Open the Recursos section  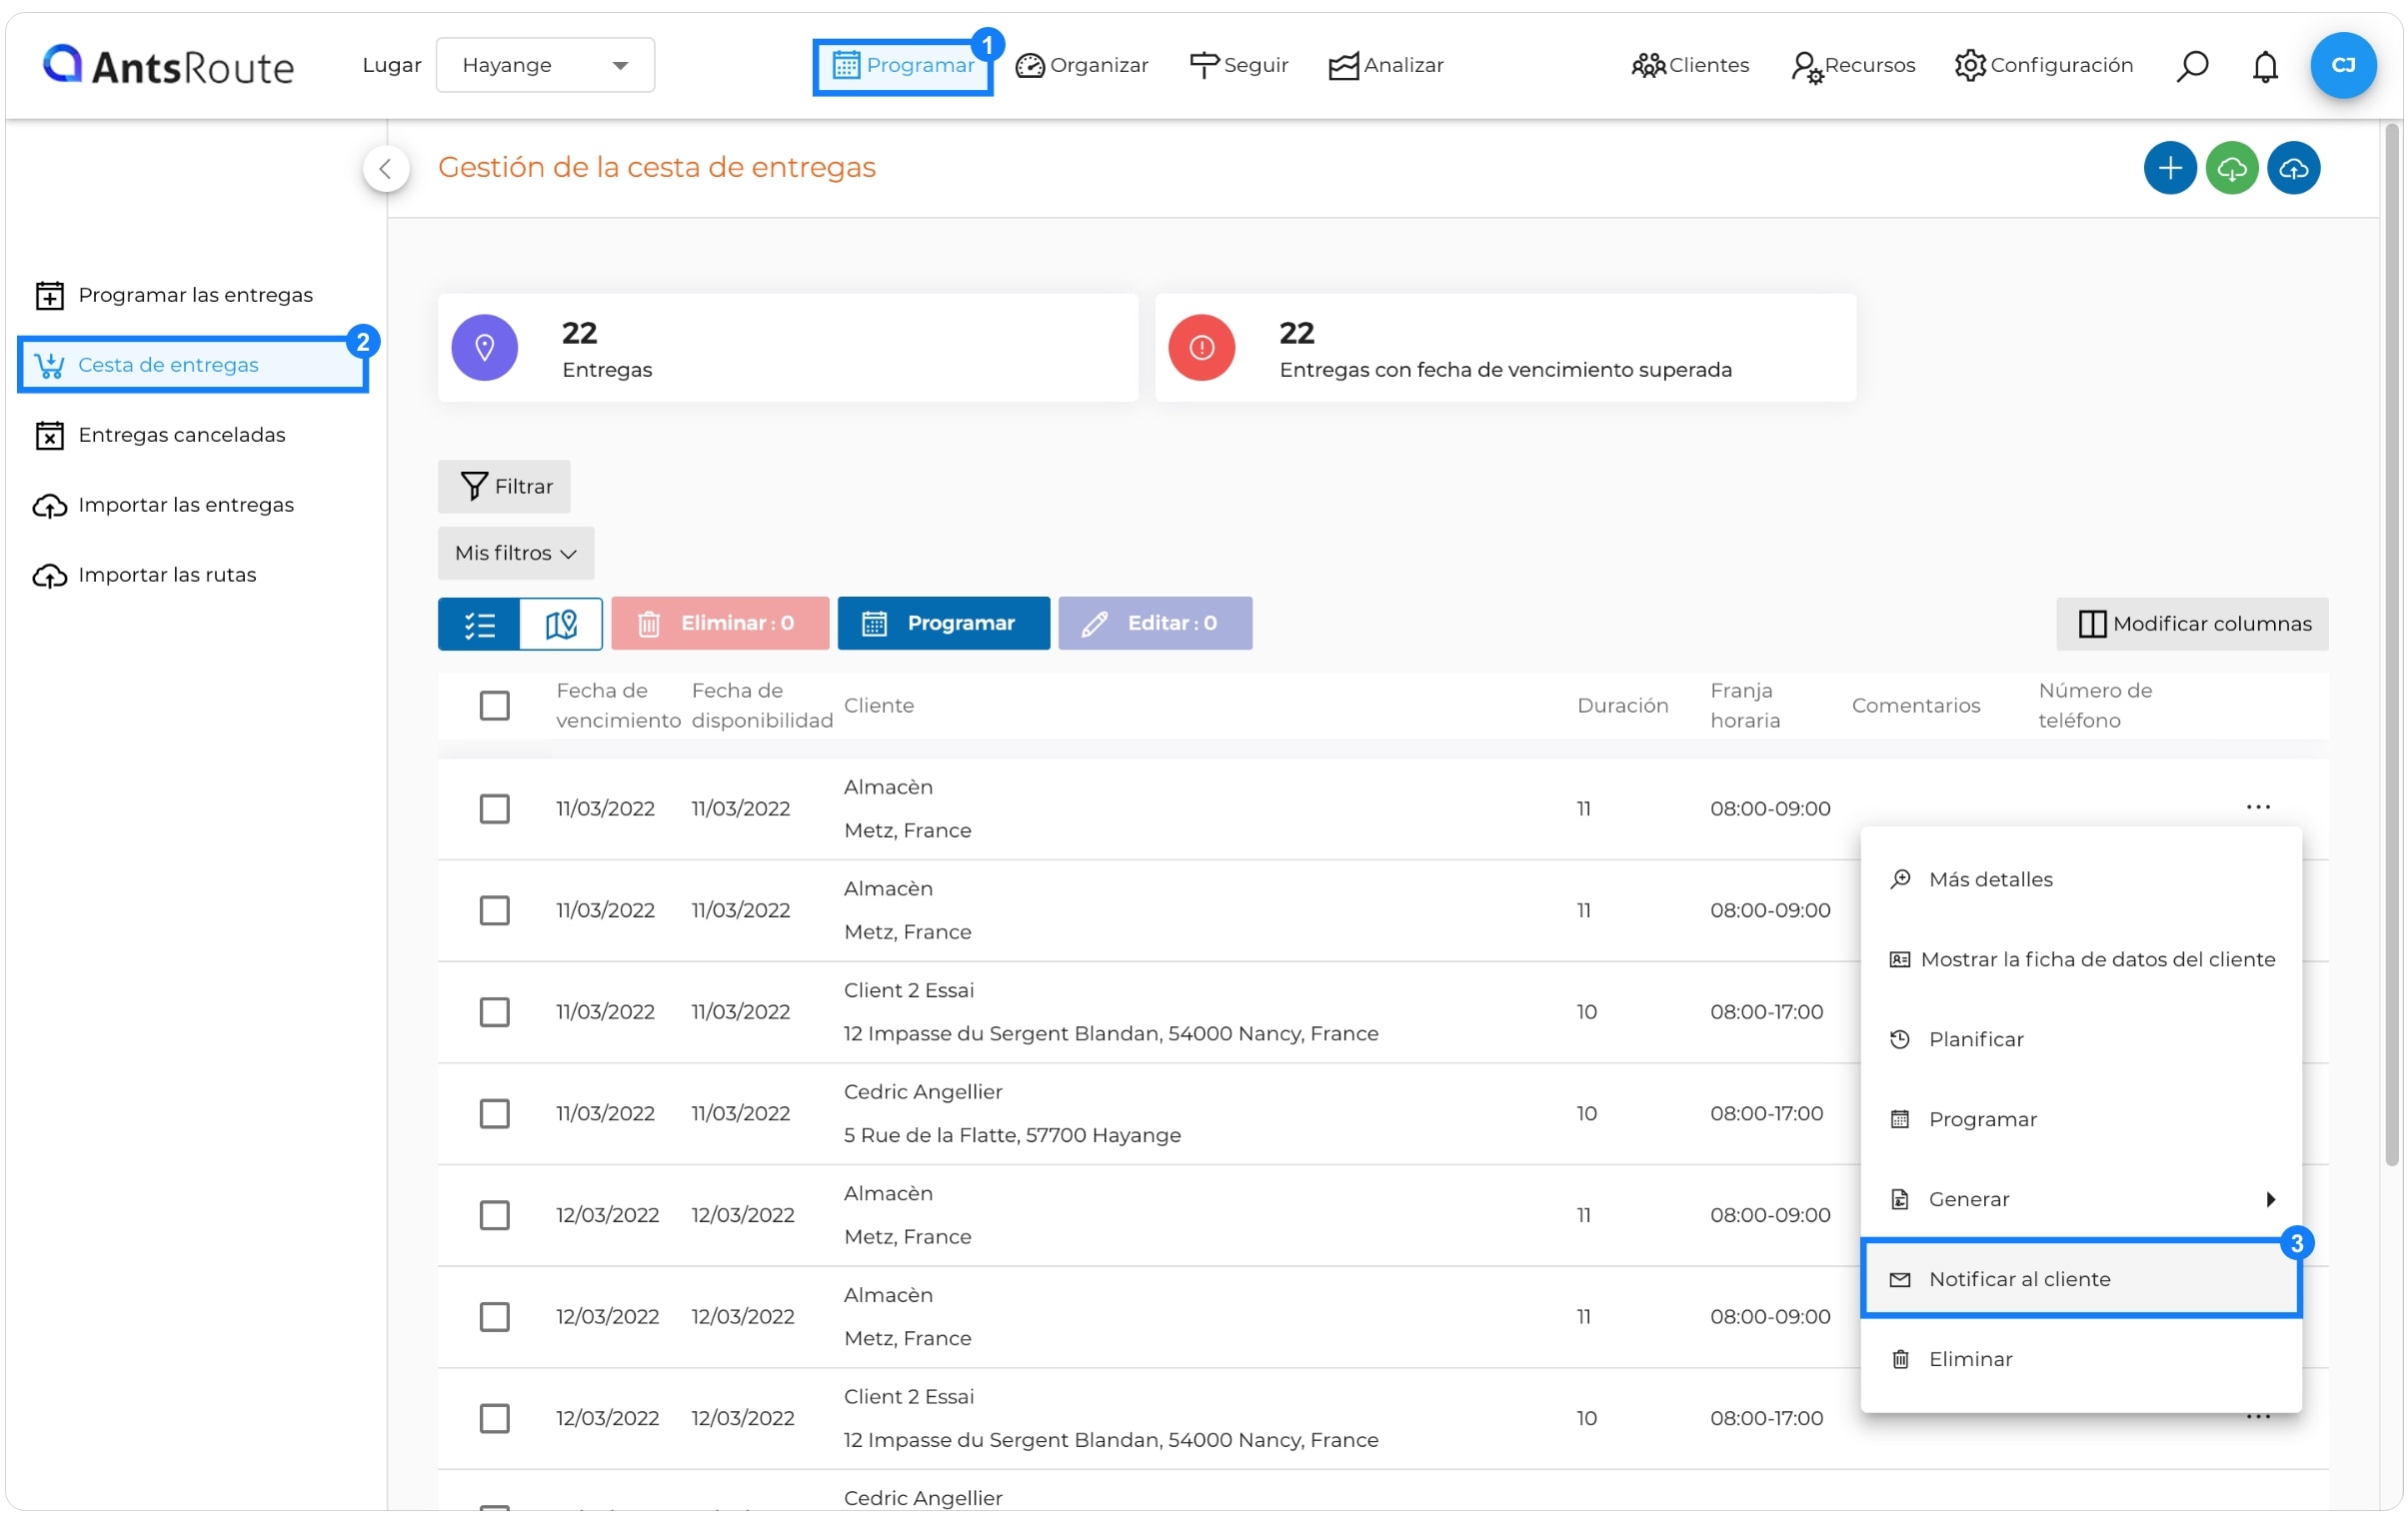(x=1853, y=66)
